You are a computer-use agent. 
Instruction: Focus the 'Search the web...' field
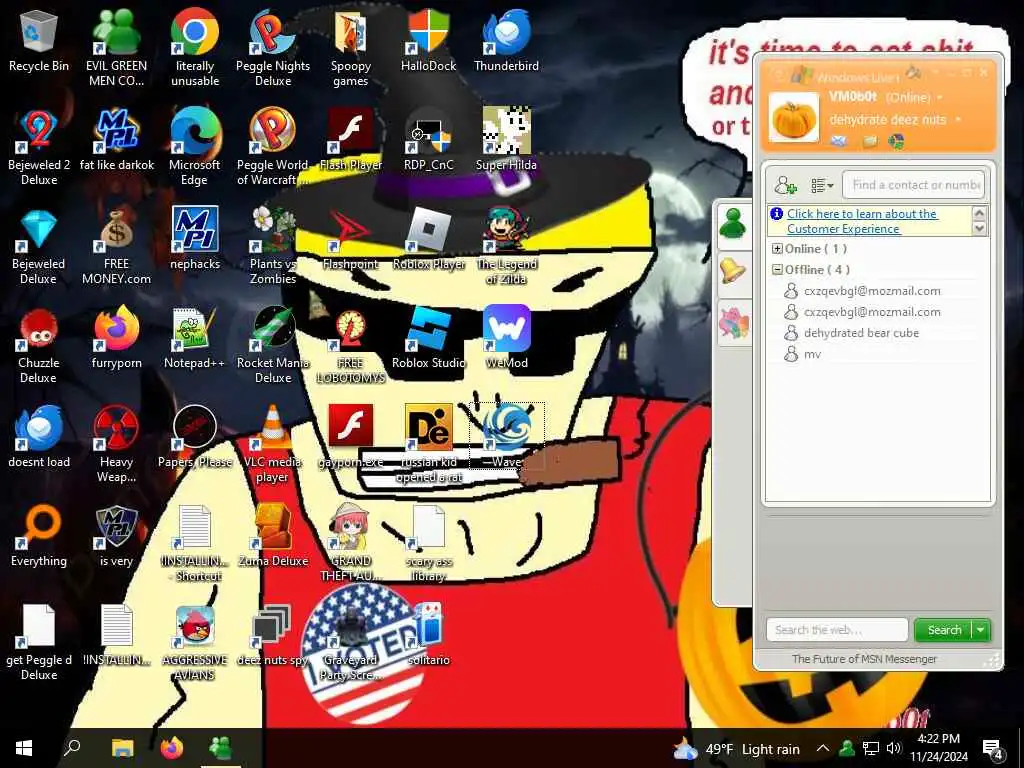click(837, 630)
